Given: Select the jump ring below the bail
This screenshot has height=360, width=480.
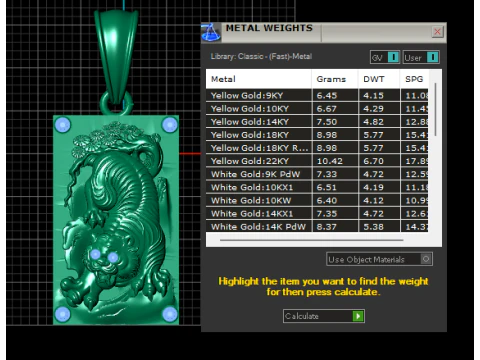Looking at the screenshot, I should pos(116,103).
